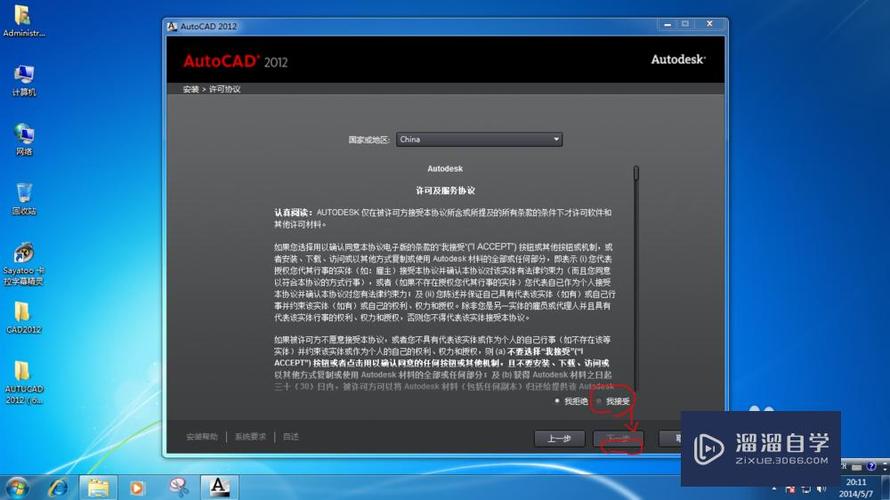Launch Internet Explorer from taskbar
890x500 pixels.
(x=57, y=488)
